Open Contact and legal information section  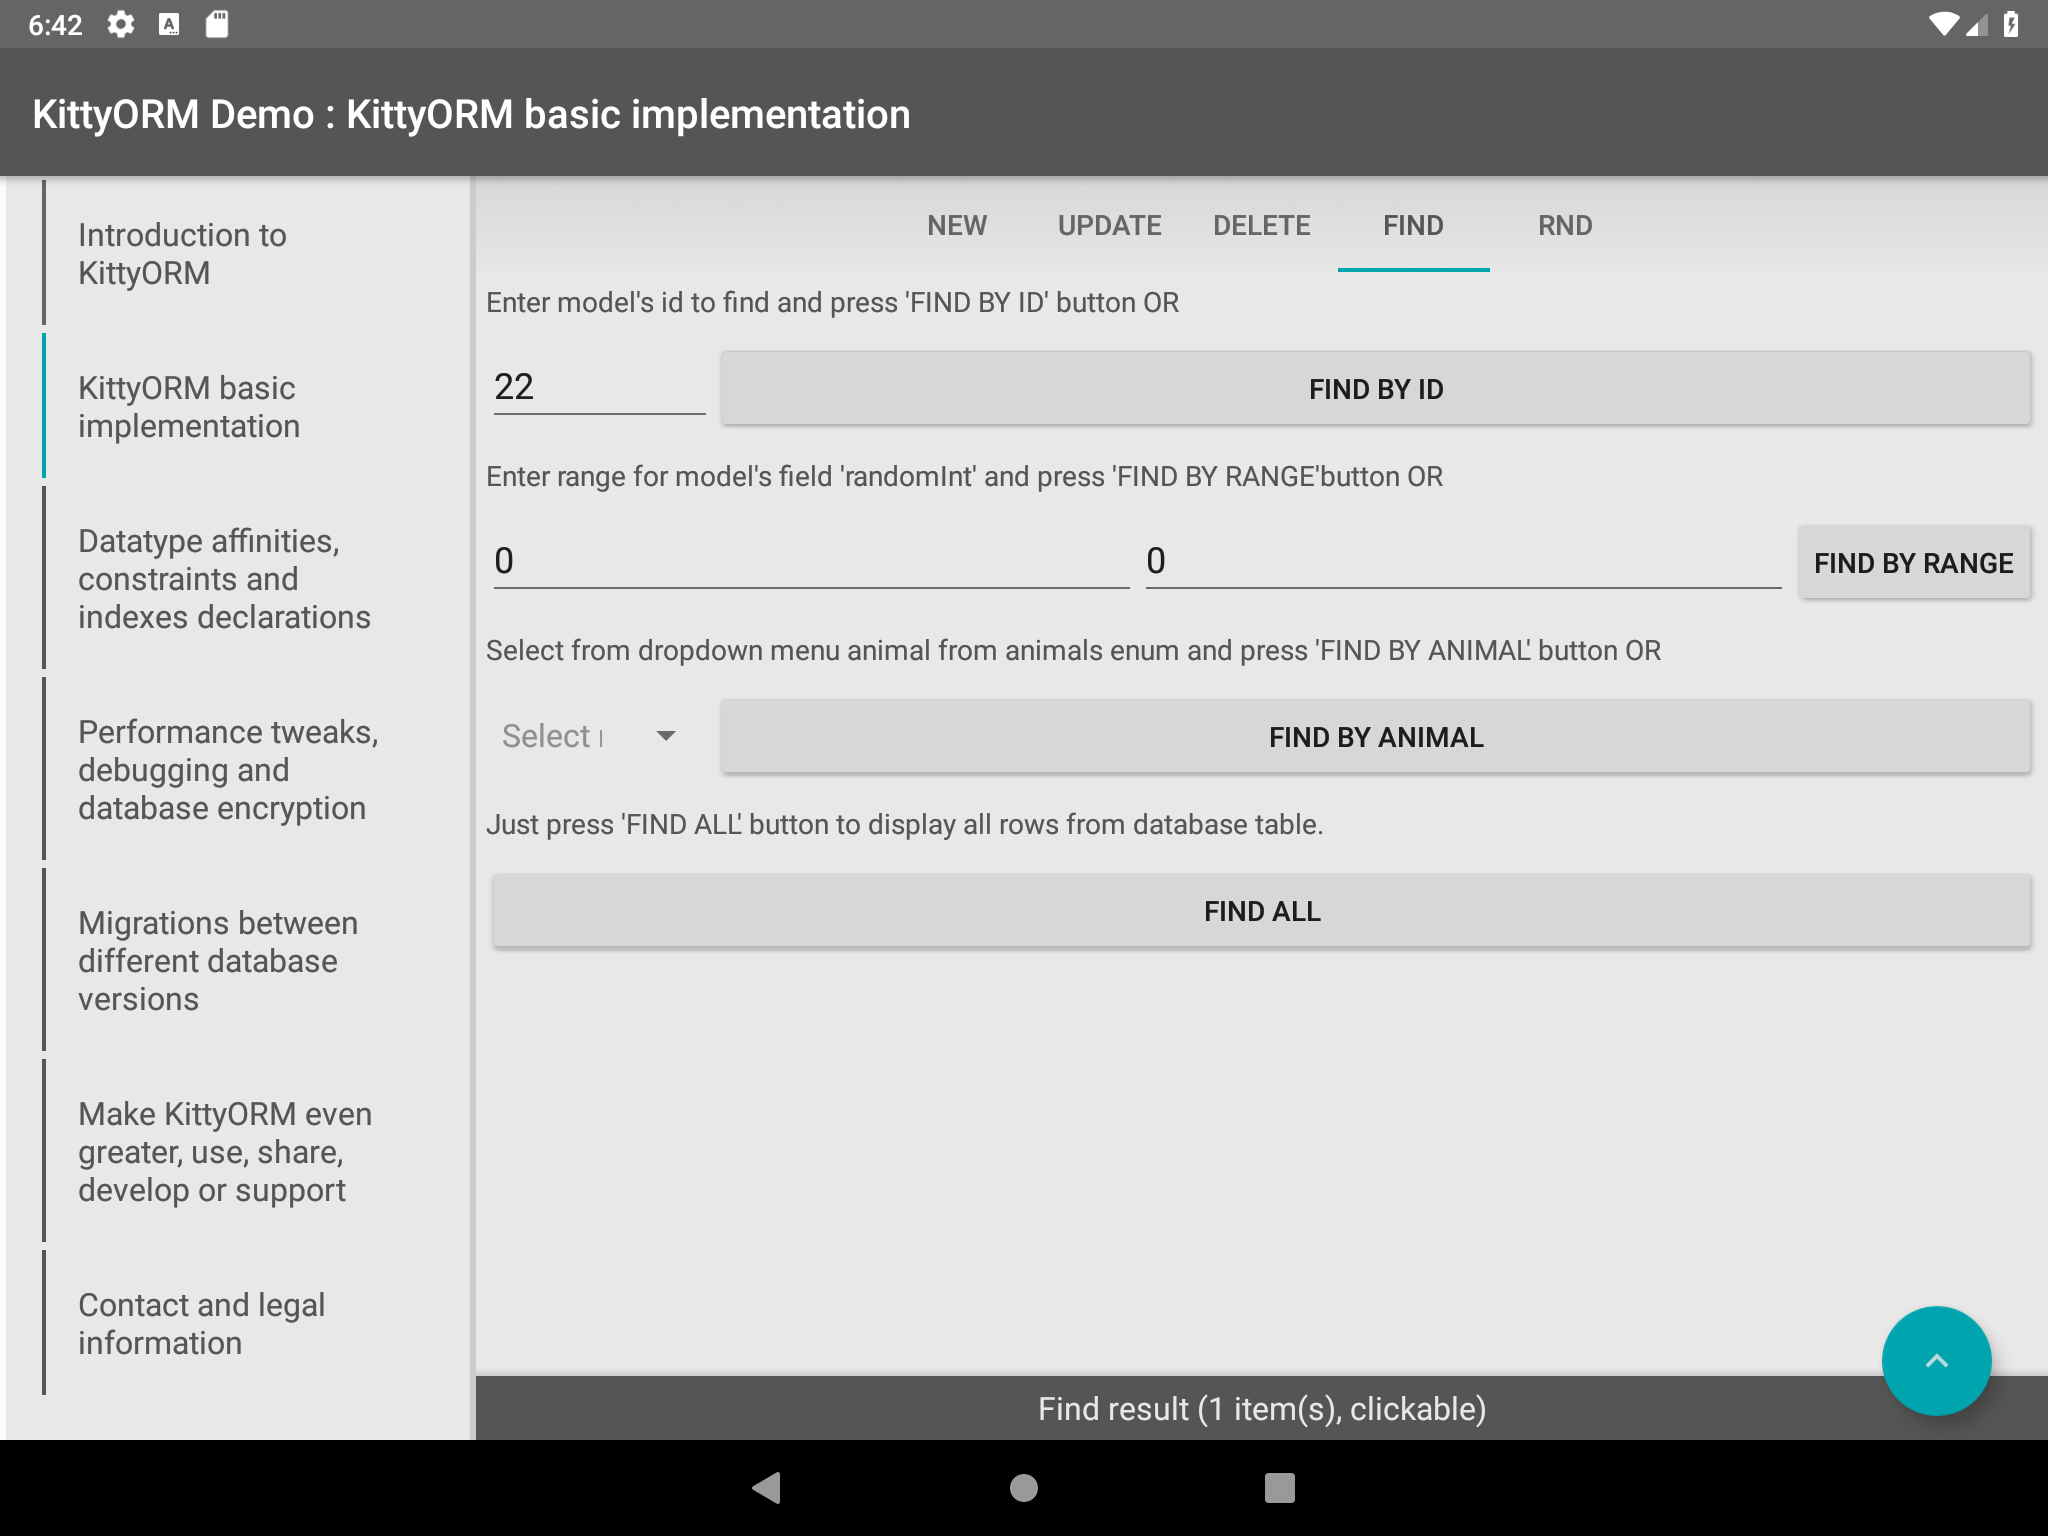point(256,1324)
